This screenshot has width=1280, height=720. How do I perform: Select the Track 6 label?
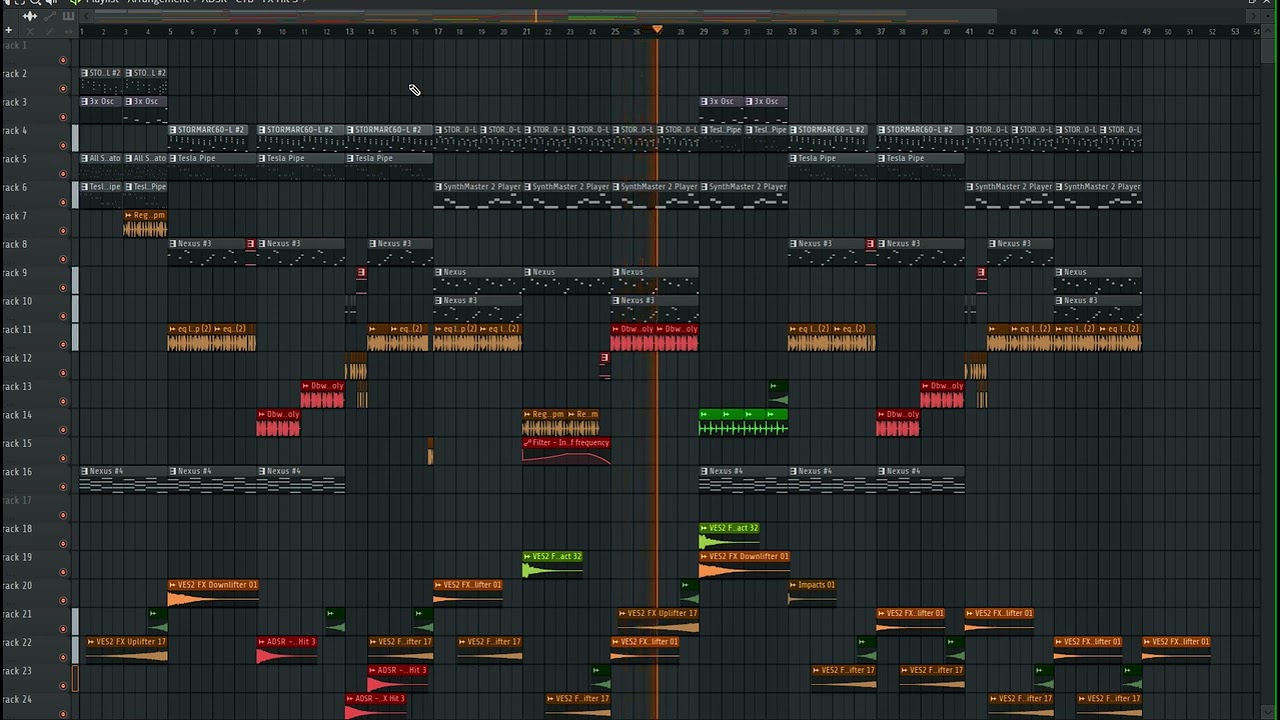pyautogui.click(x=15, y=187)
